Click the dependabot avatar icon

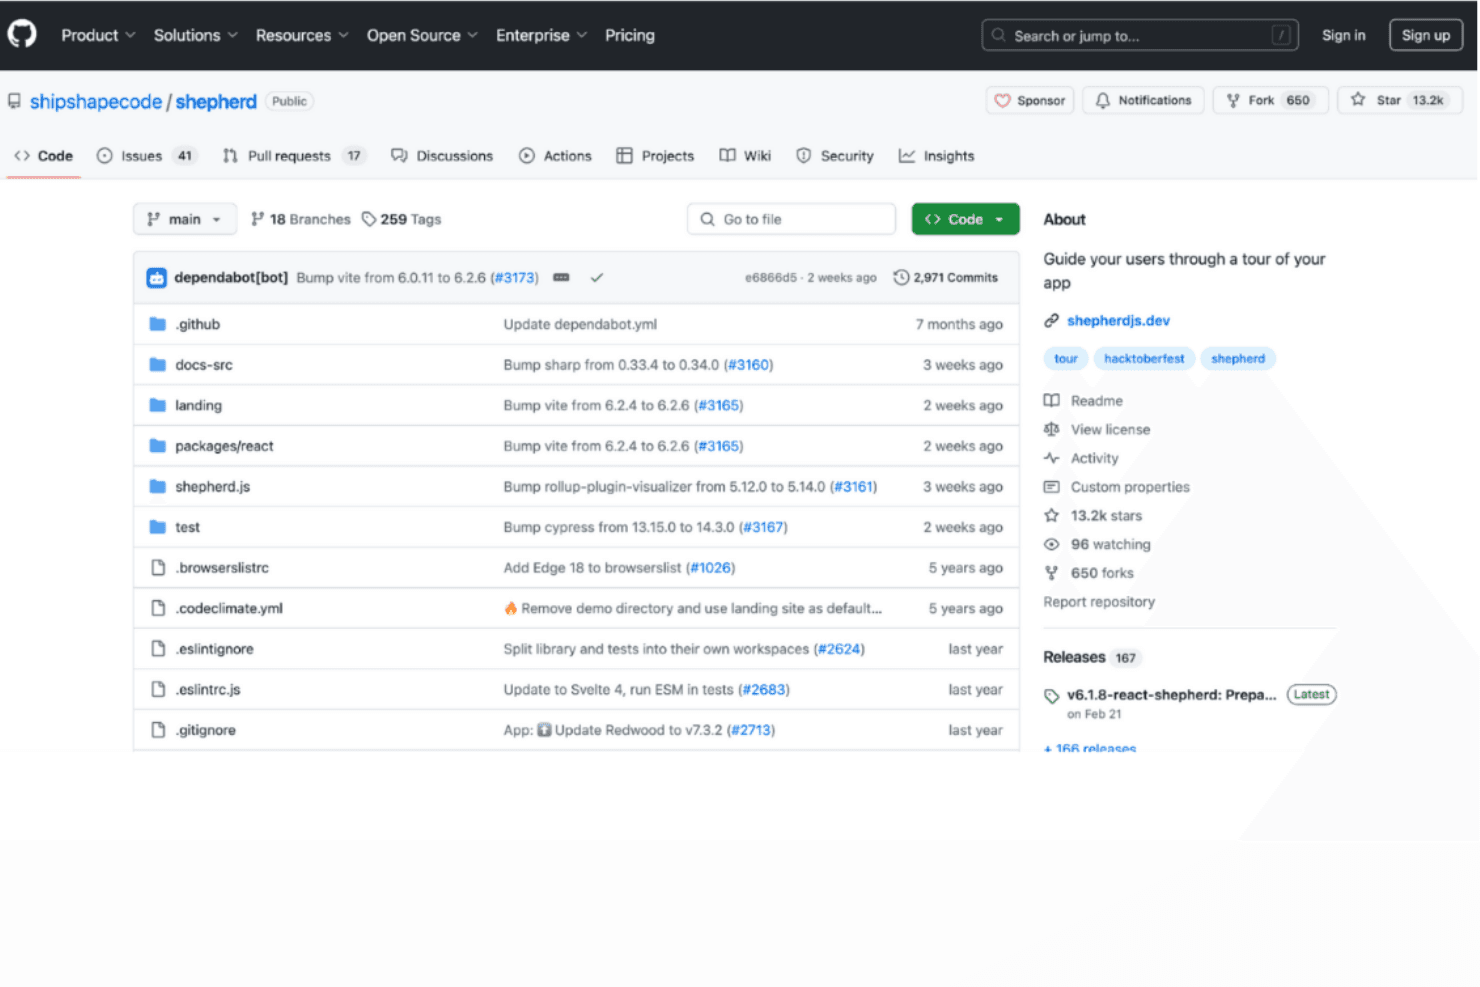click(x=156, y=278)
